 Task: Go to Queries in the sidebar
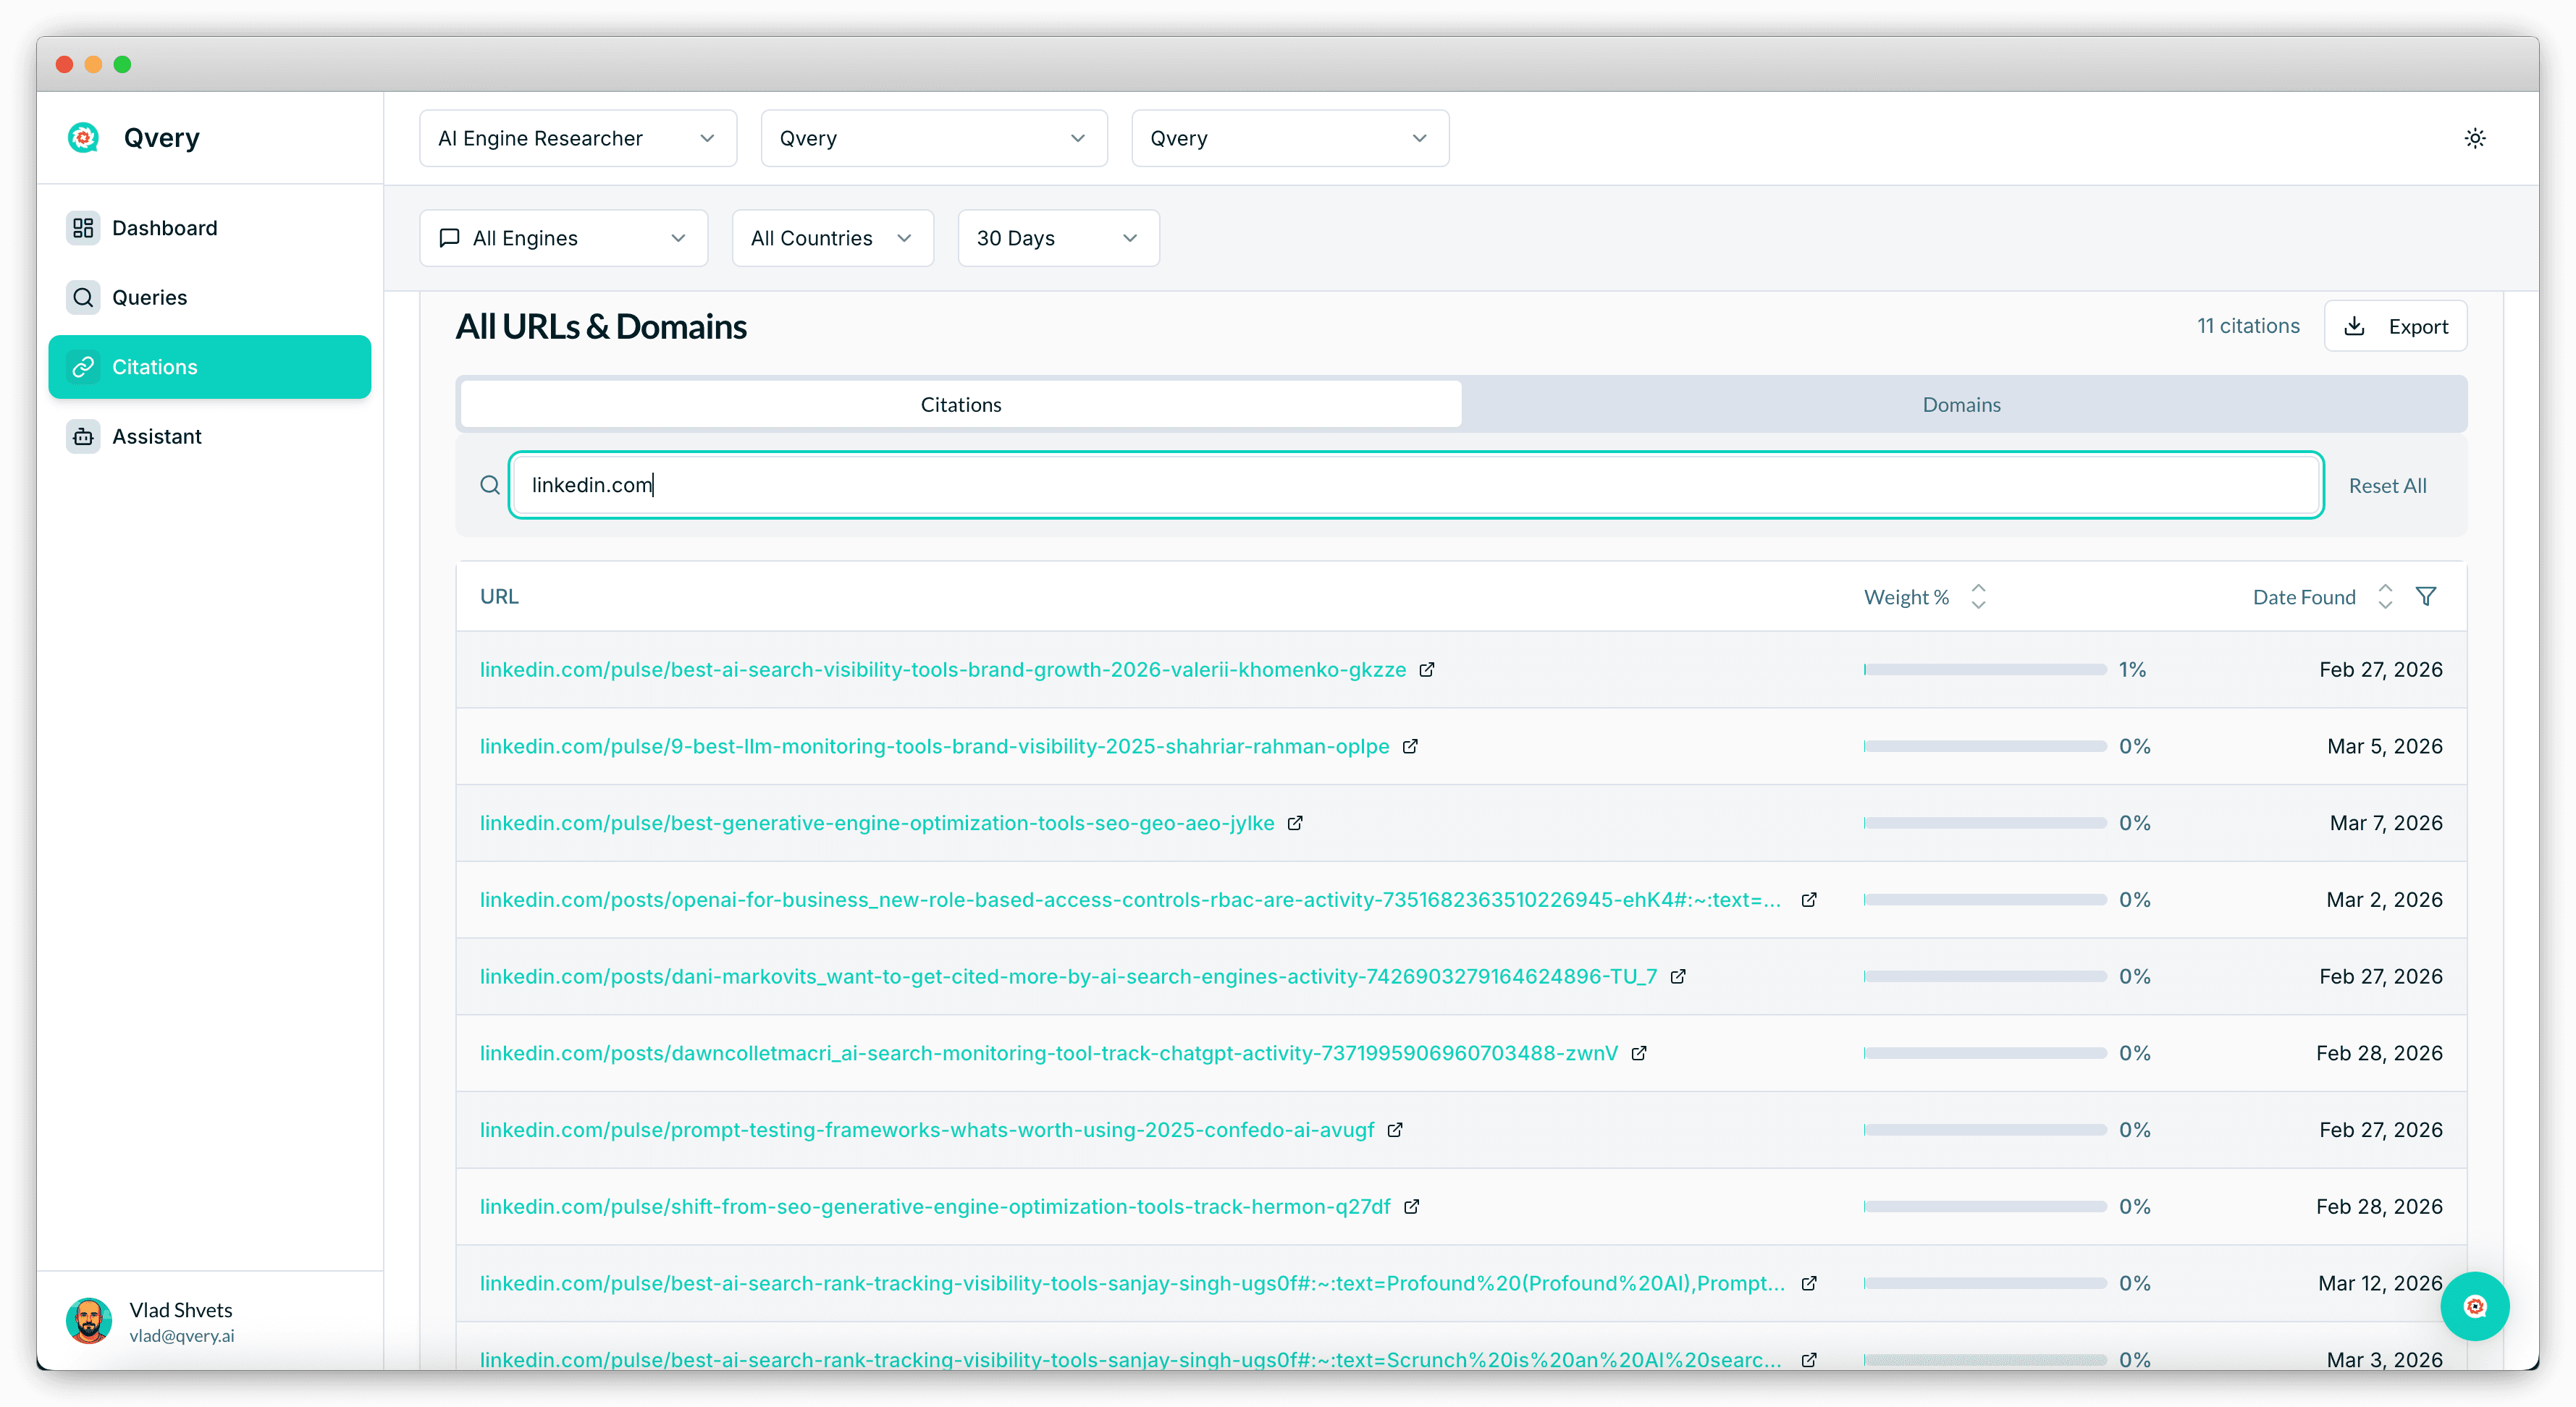point(149,298)
